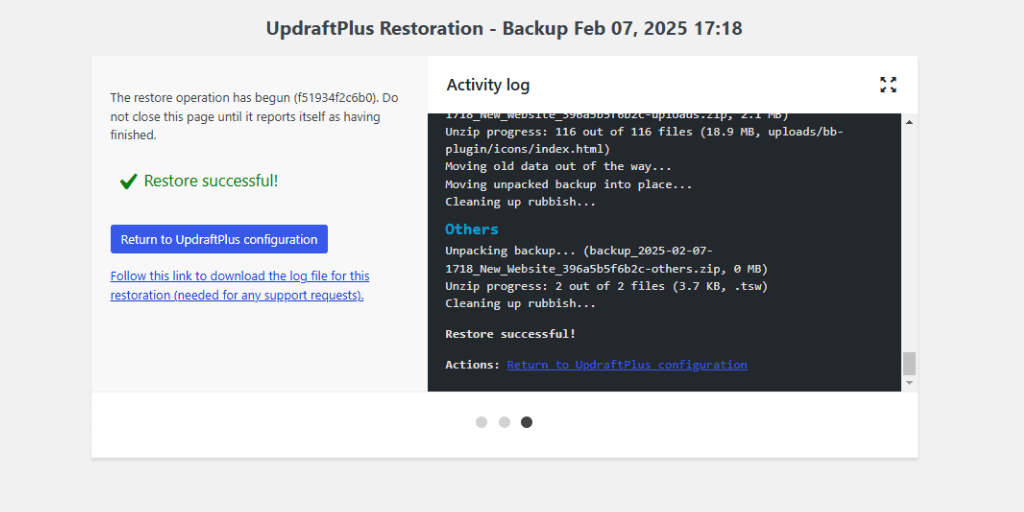The height and width of the screenshot is (512, 1024).
Task: Click Return to UpdraftPlus configuration button
Action: point(219,239)
